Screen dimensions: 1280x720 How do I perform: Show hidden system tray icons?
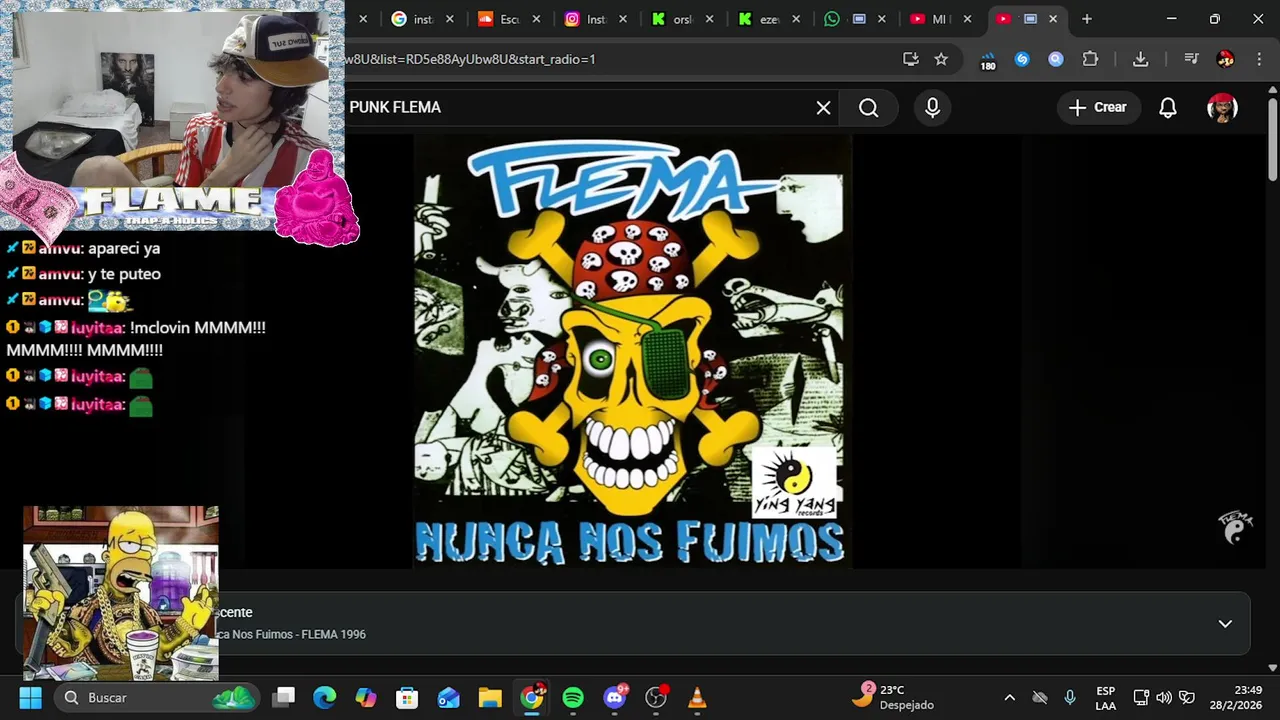click(1009, 698)
